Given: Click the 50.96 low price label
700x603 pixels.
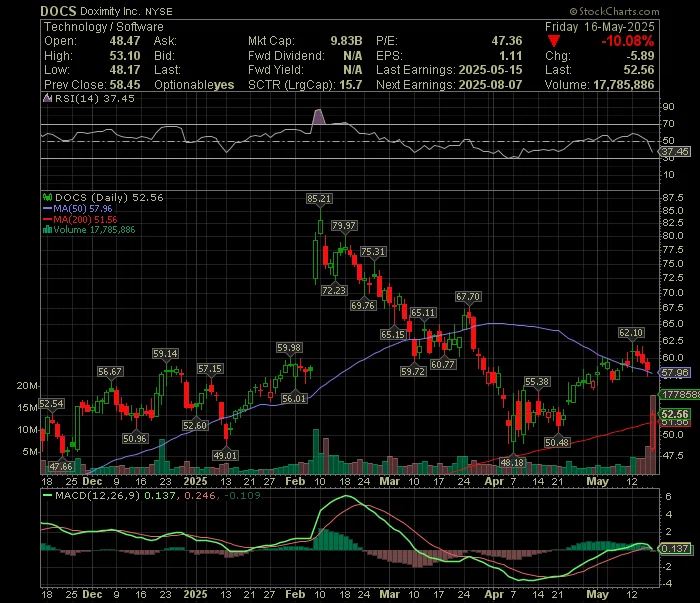Looking at the screenshot, I should click(x=135, y=438).
